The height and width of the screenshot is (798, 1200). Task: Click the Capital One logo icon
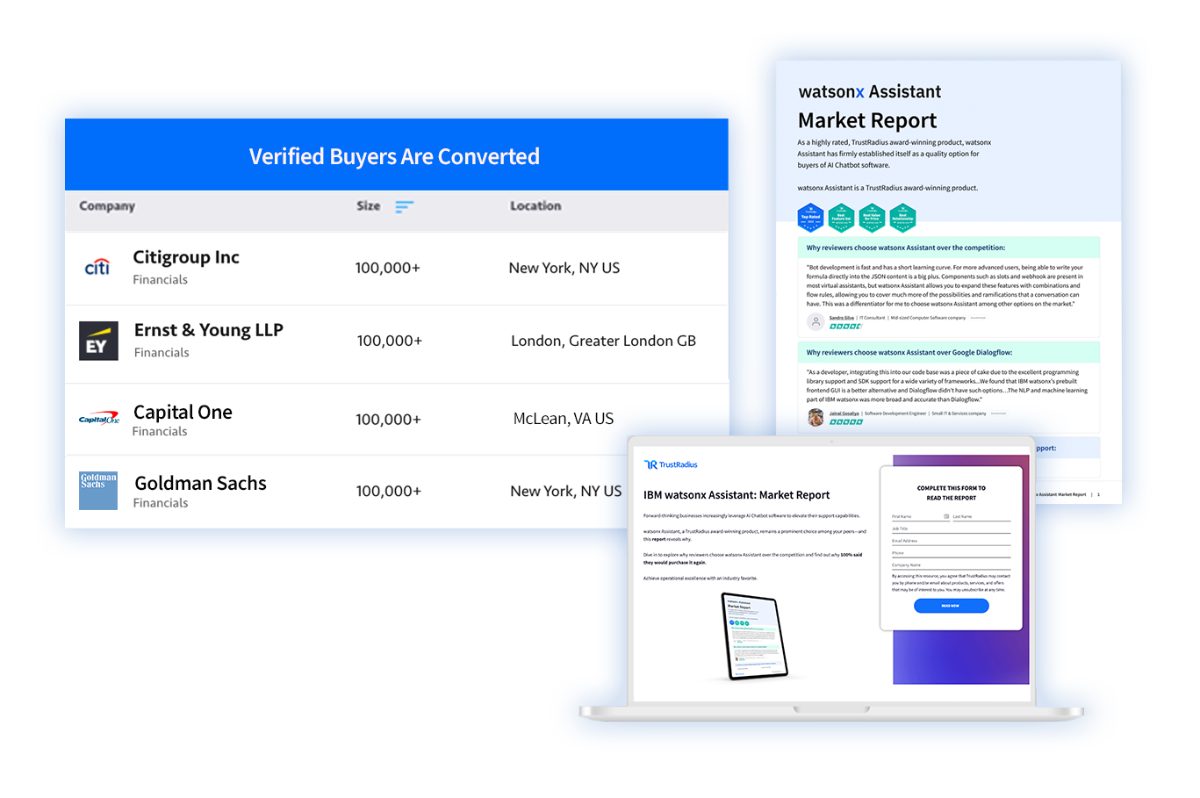click(99, 418)
